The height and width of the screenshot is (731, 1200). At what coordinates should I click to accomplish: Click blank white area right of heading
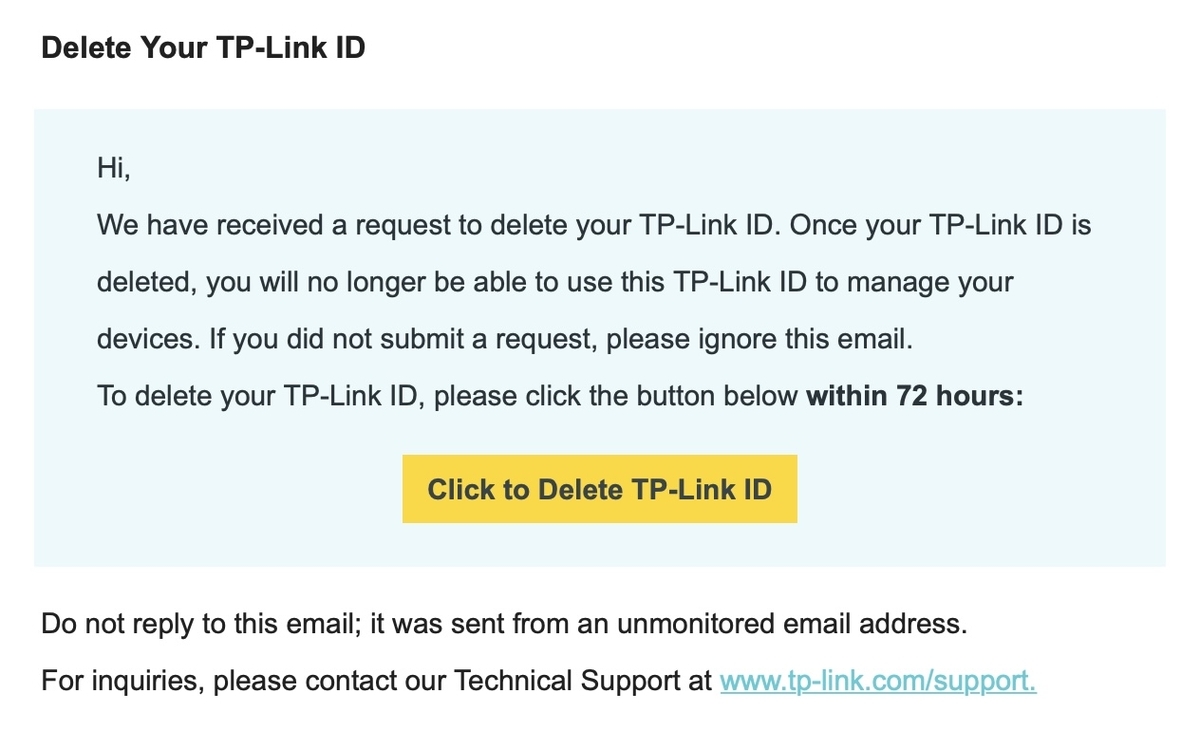pyautogui.click(x=780, y=48)
